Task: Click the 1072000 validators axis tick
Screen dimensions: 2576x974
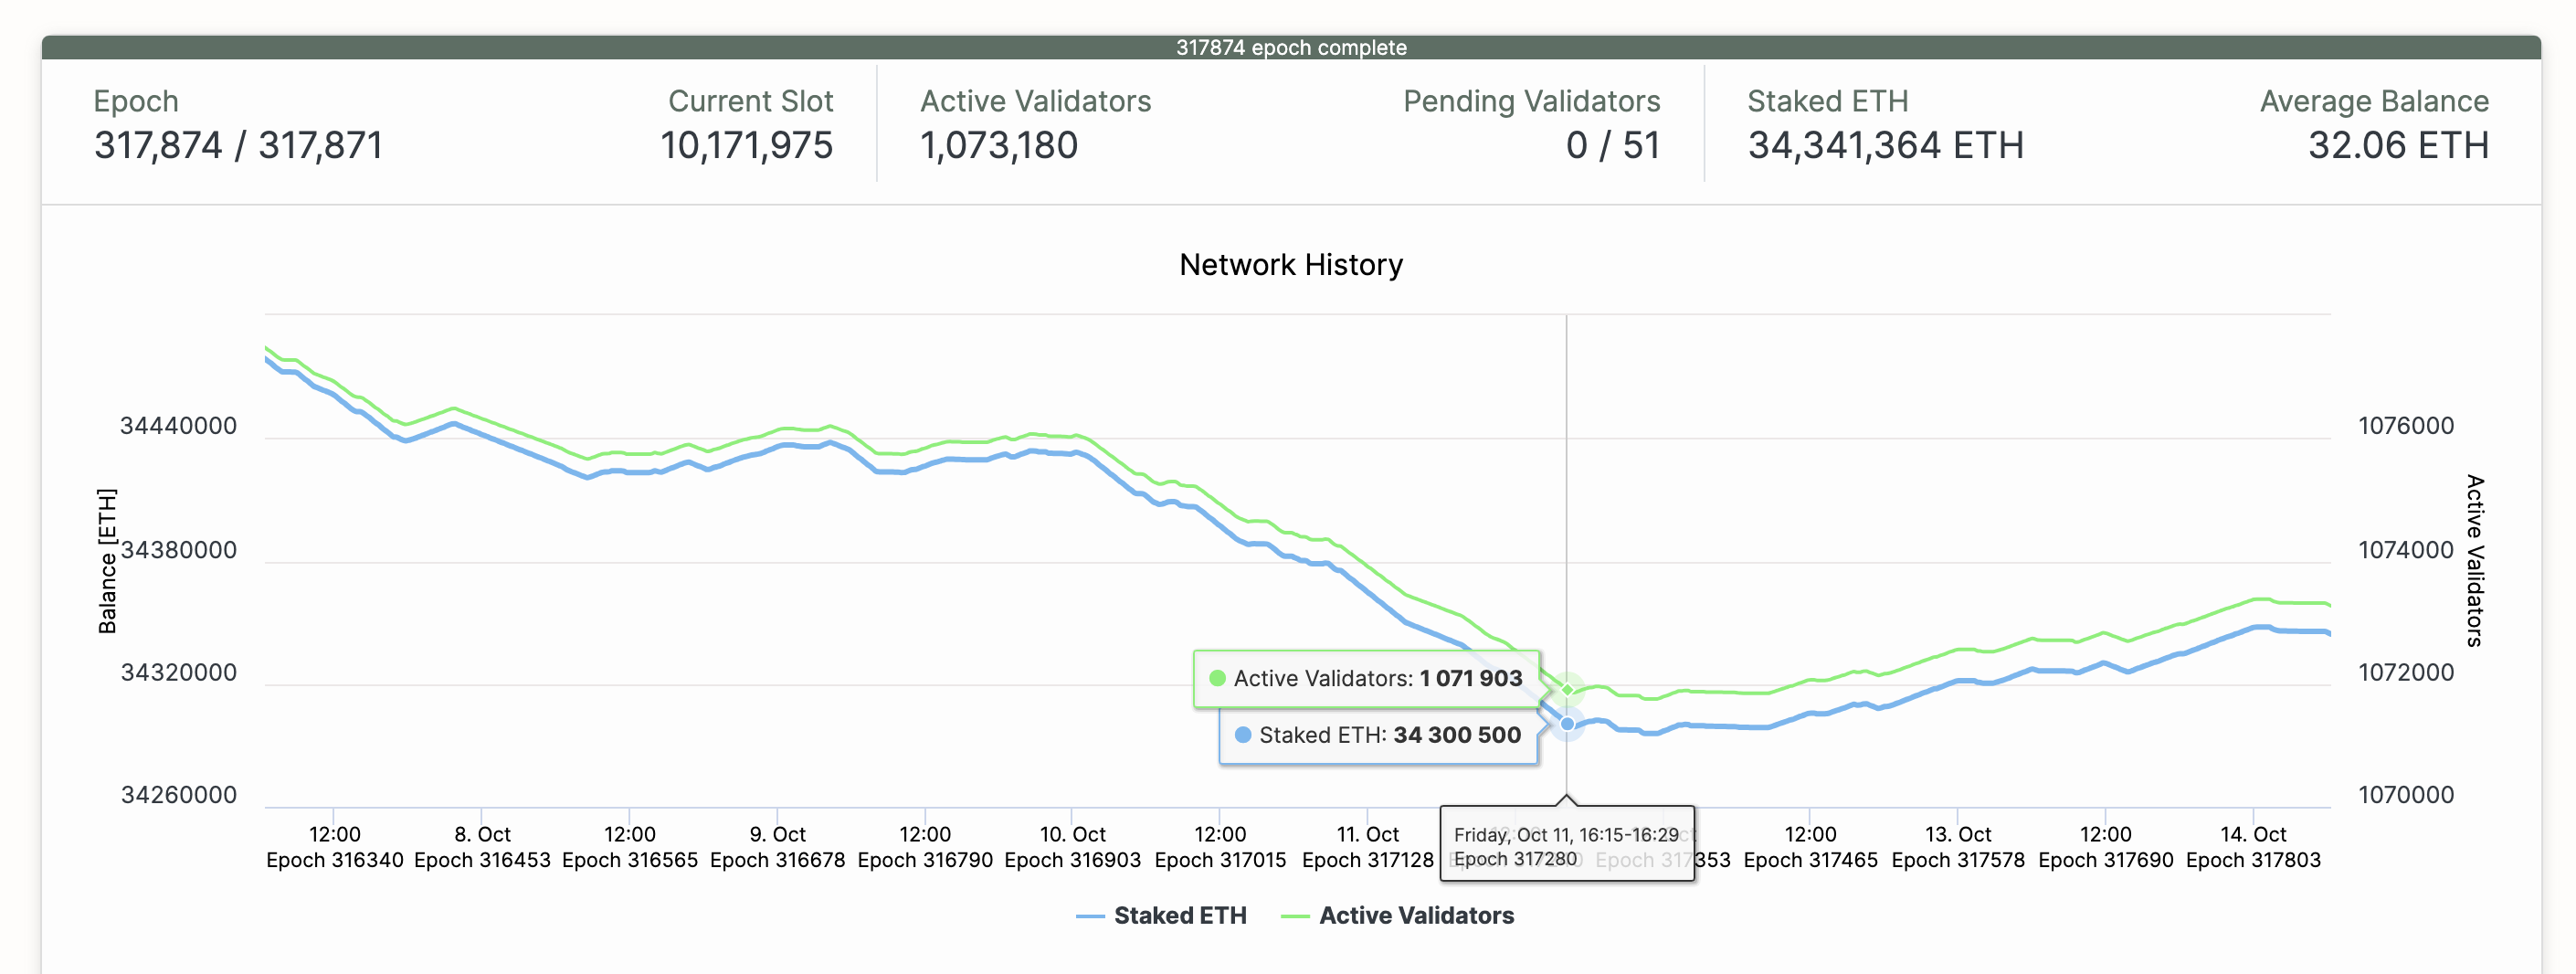Action: (x=2406, y=672)
